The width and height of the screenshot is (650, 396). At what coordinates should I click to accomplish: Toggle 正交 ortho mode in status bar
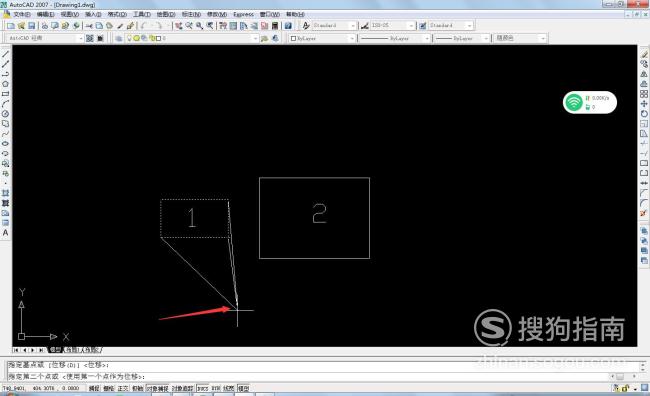[123, 389]
